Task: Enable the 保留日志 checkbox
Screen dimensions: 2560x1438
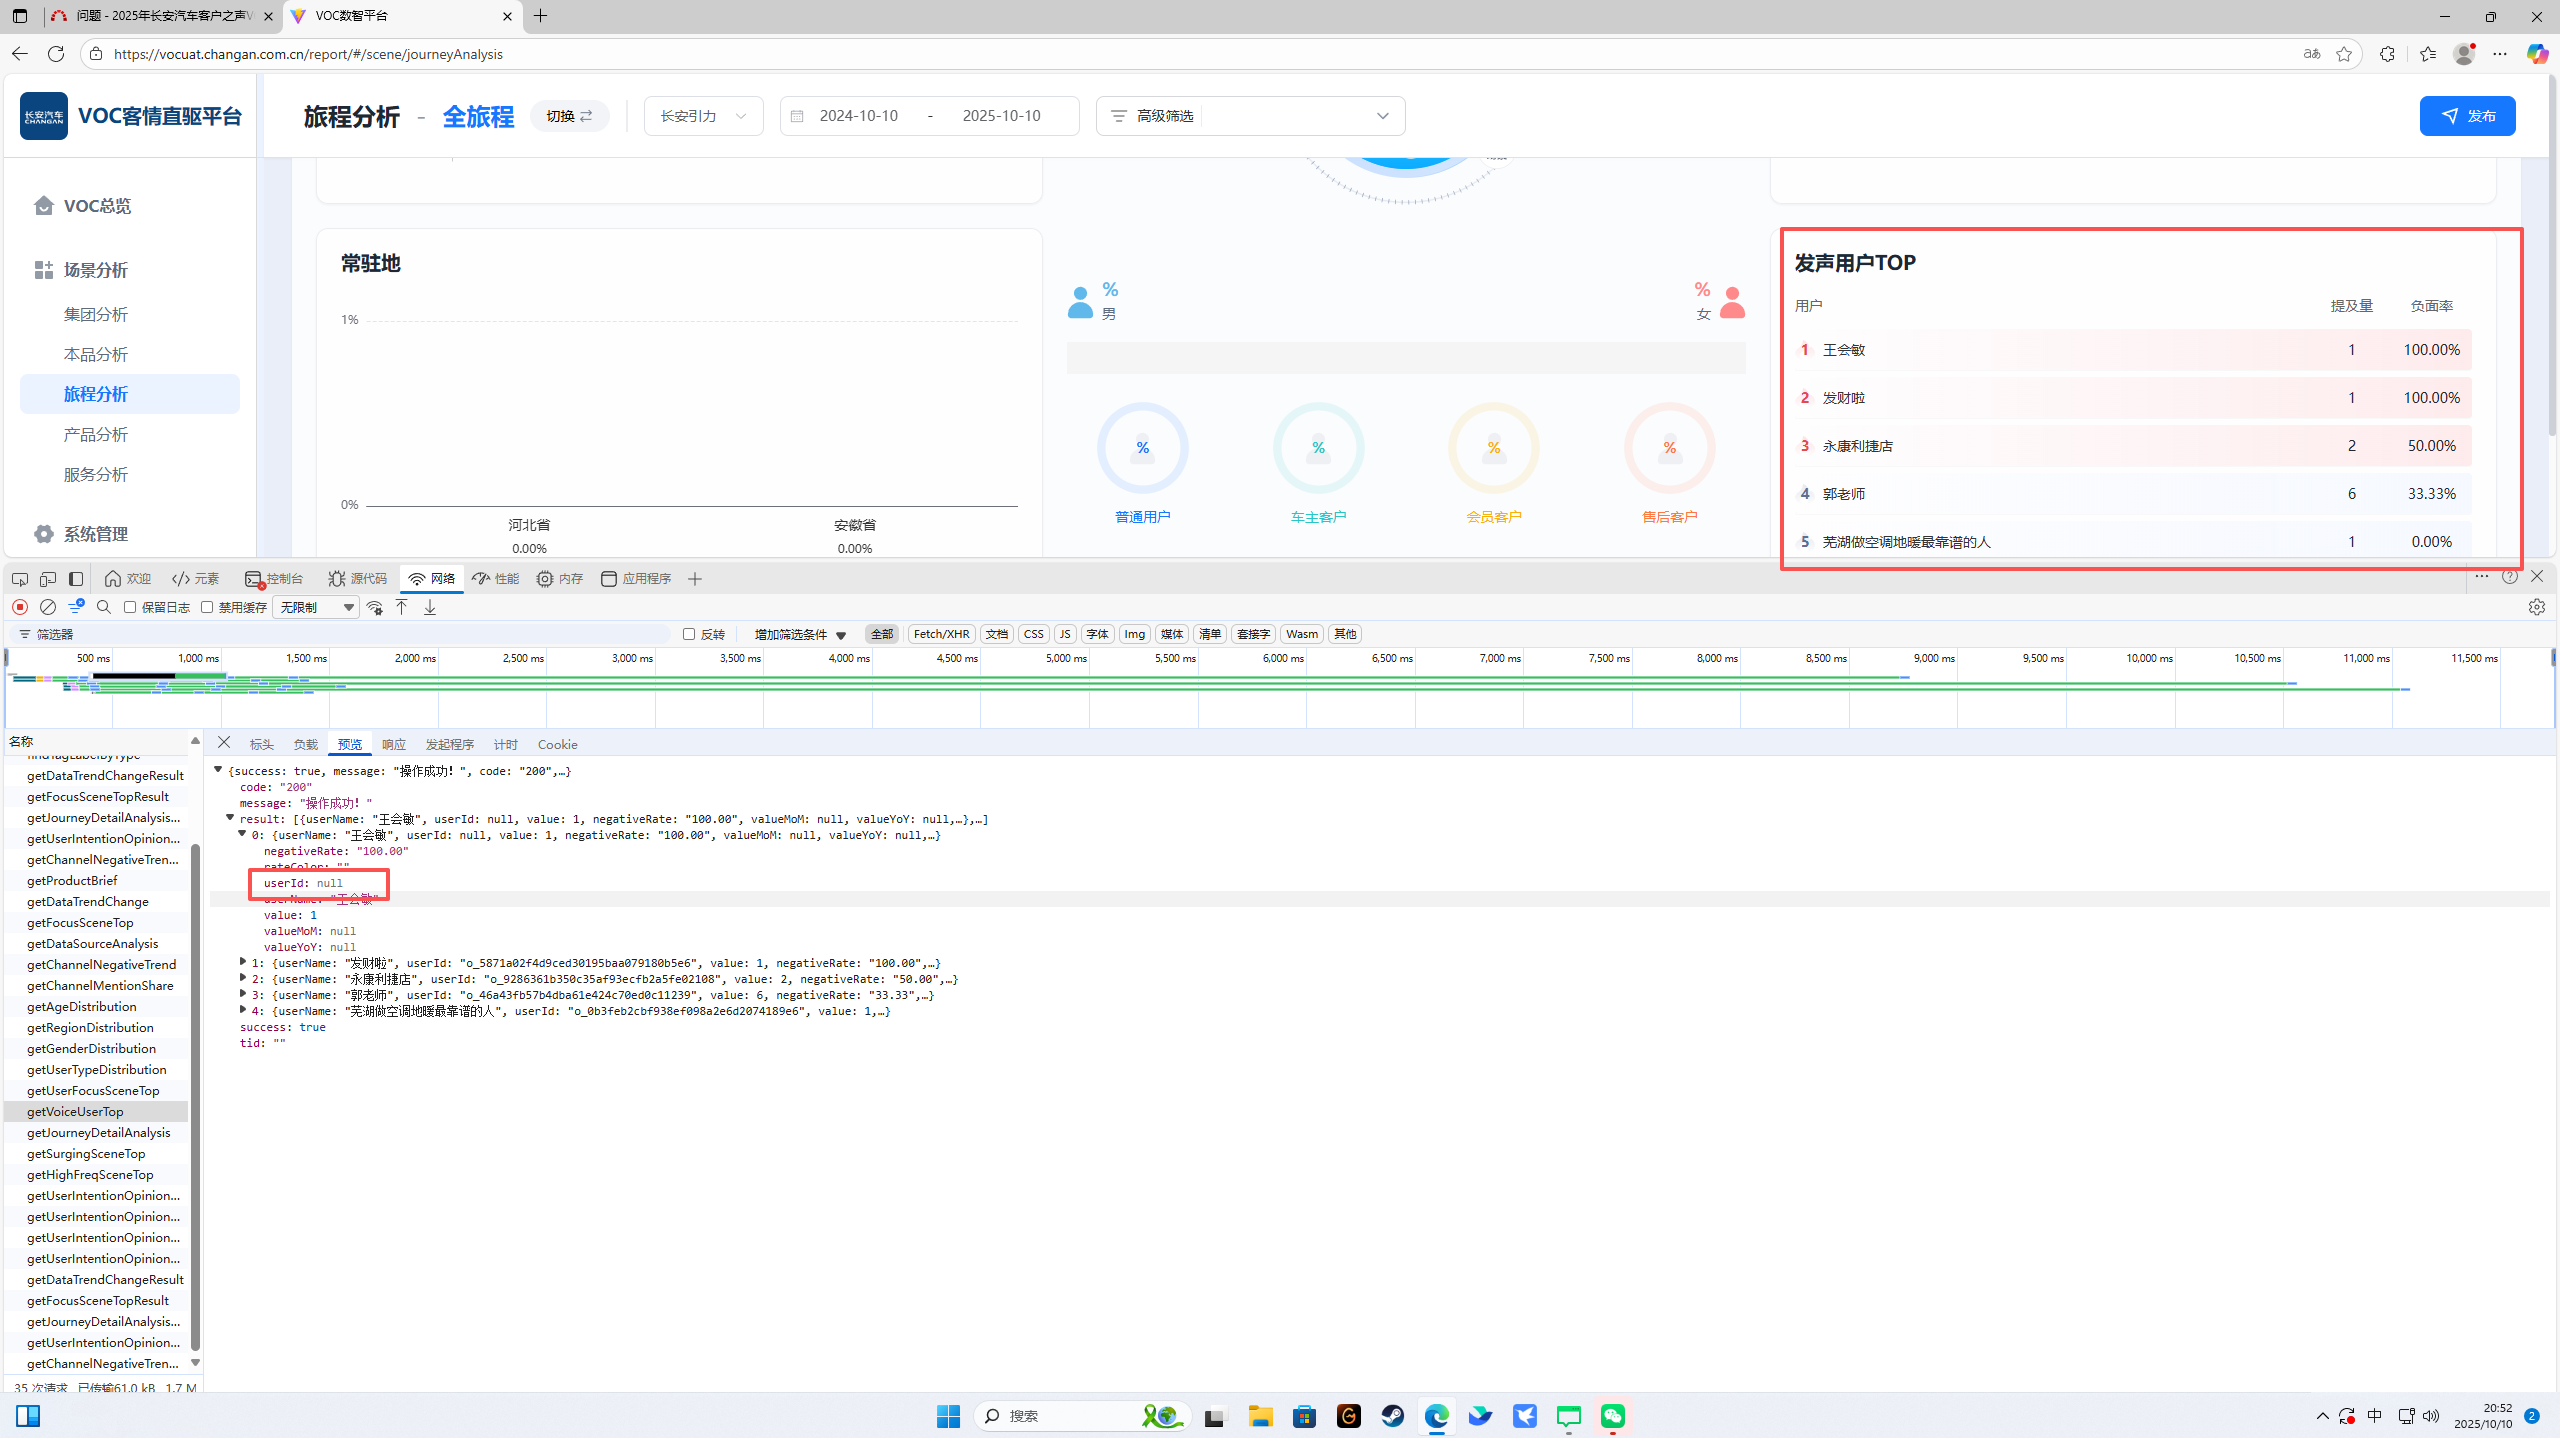Action: [x=130, y=607]
